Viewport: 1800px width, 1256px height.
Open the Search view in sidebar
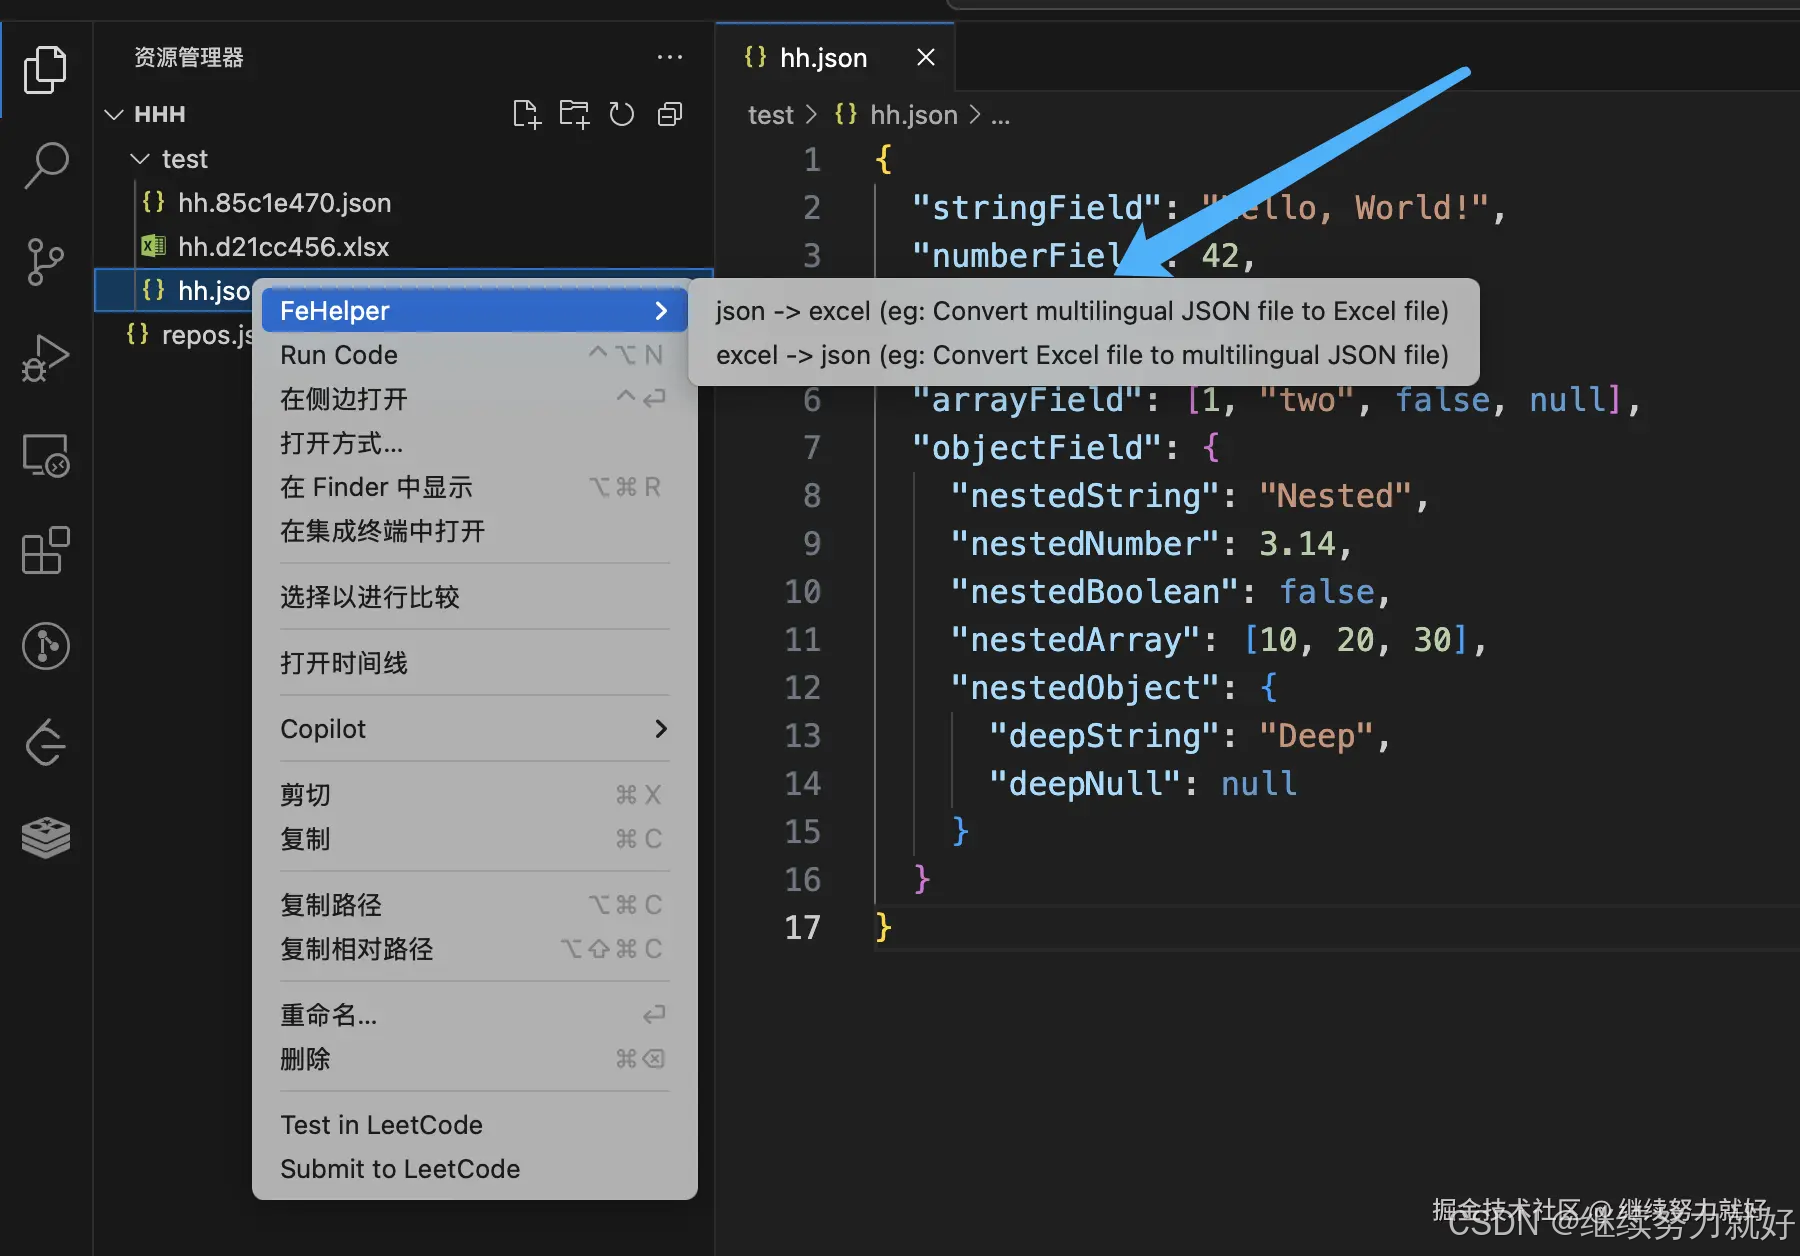(45, 165)
